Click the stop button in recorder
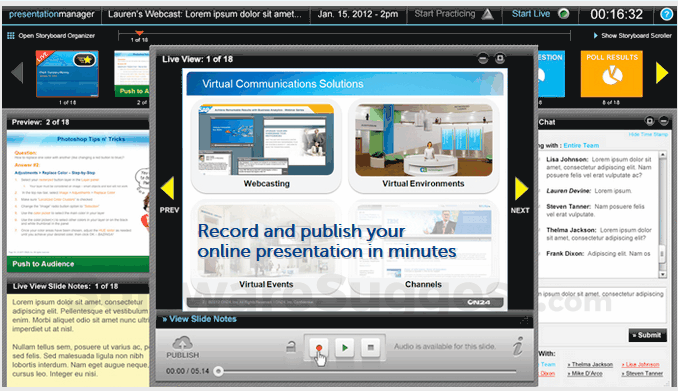Viewport: 678px width, 391px height. coord(370,347)
